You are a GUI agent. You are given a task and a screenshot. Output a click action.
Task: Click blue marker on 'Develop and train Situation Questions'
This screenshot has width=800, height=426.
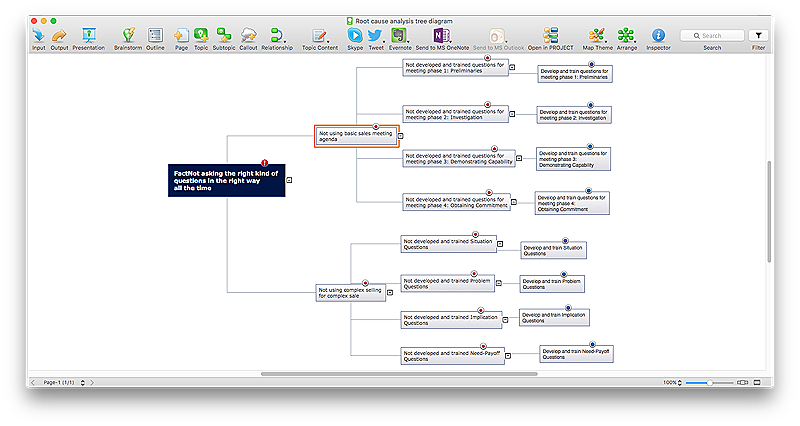[565, 241]
